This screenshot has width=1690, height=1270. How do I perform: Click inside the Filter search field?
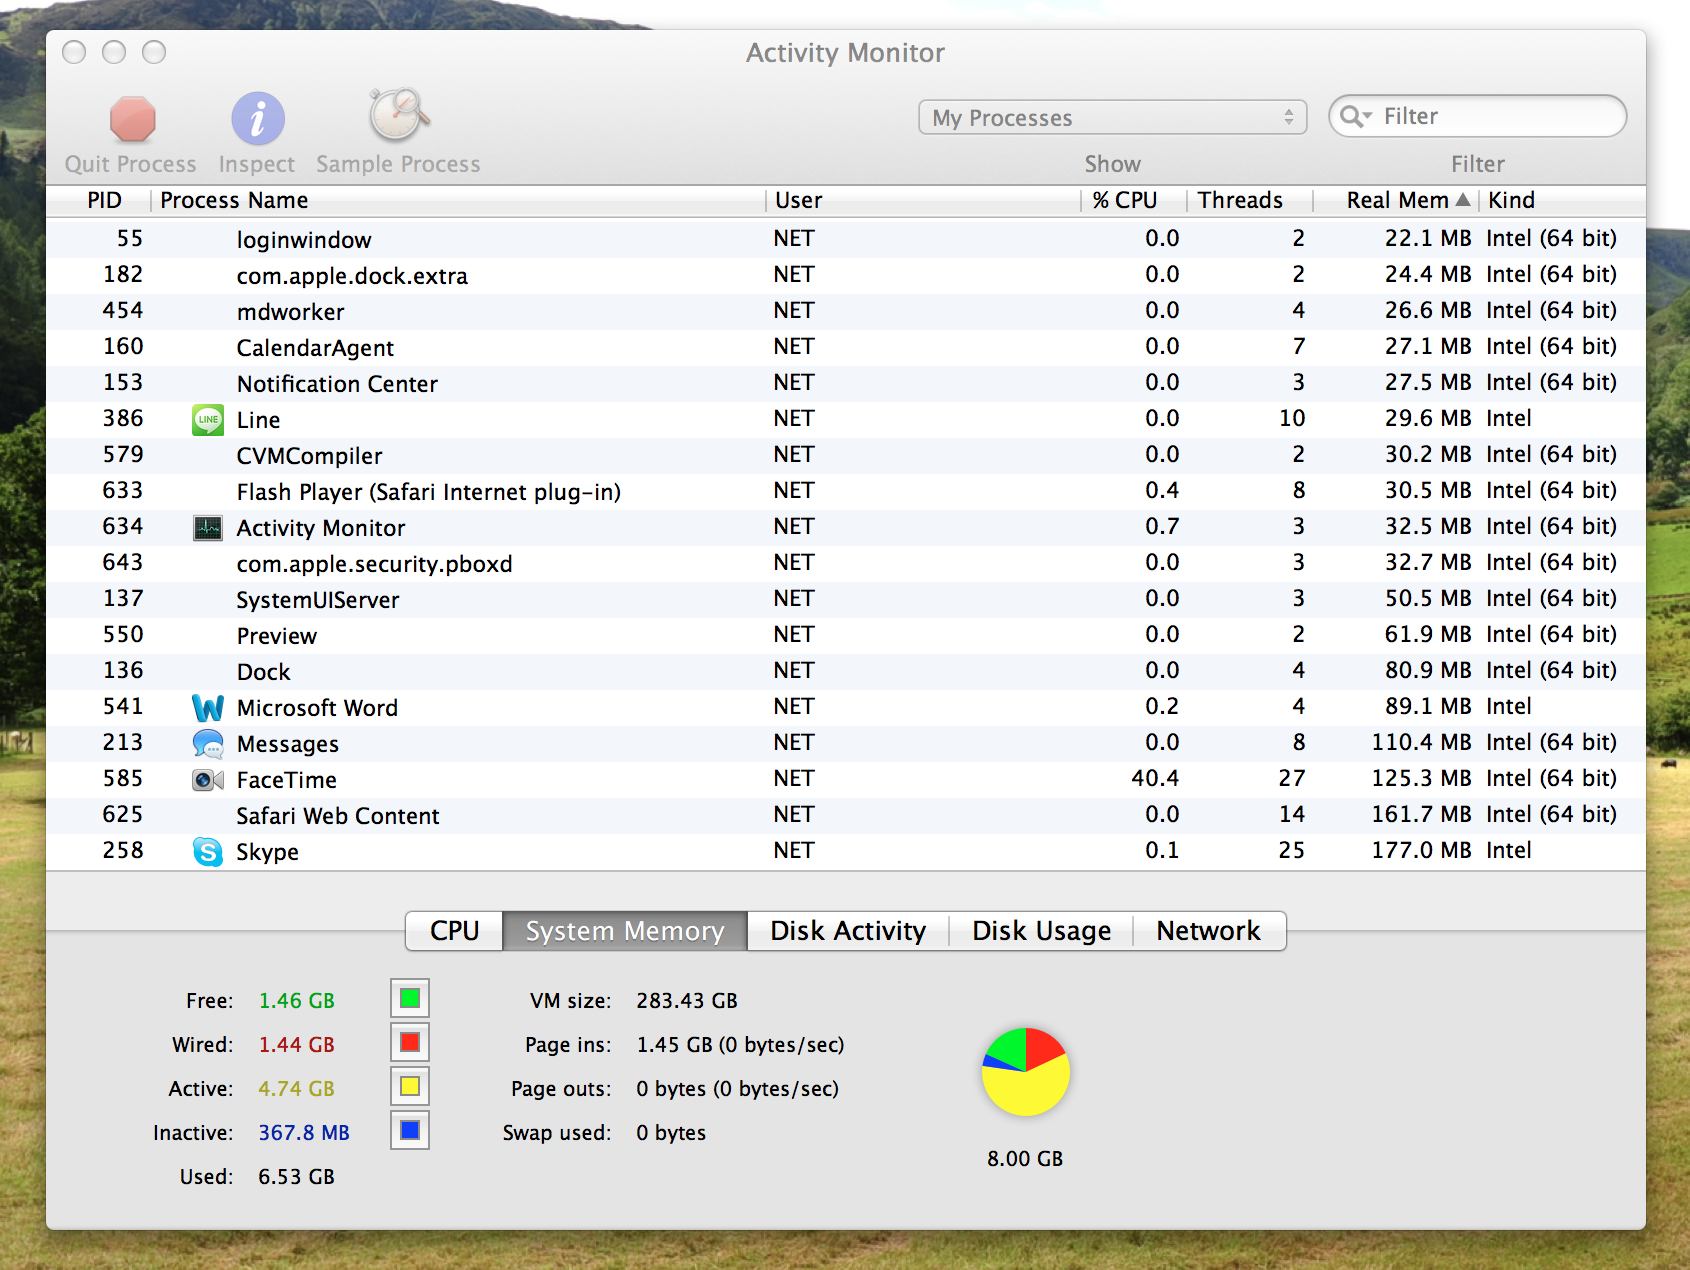[1478, 116]
